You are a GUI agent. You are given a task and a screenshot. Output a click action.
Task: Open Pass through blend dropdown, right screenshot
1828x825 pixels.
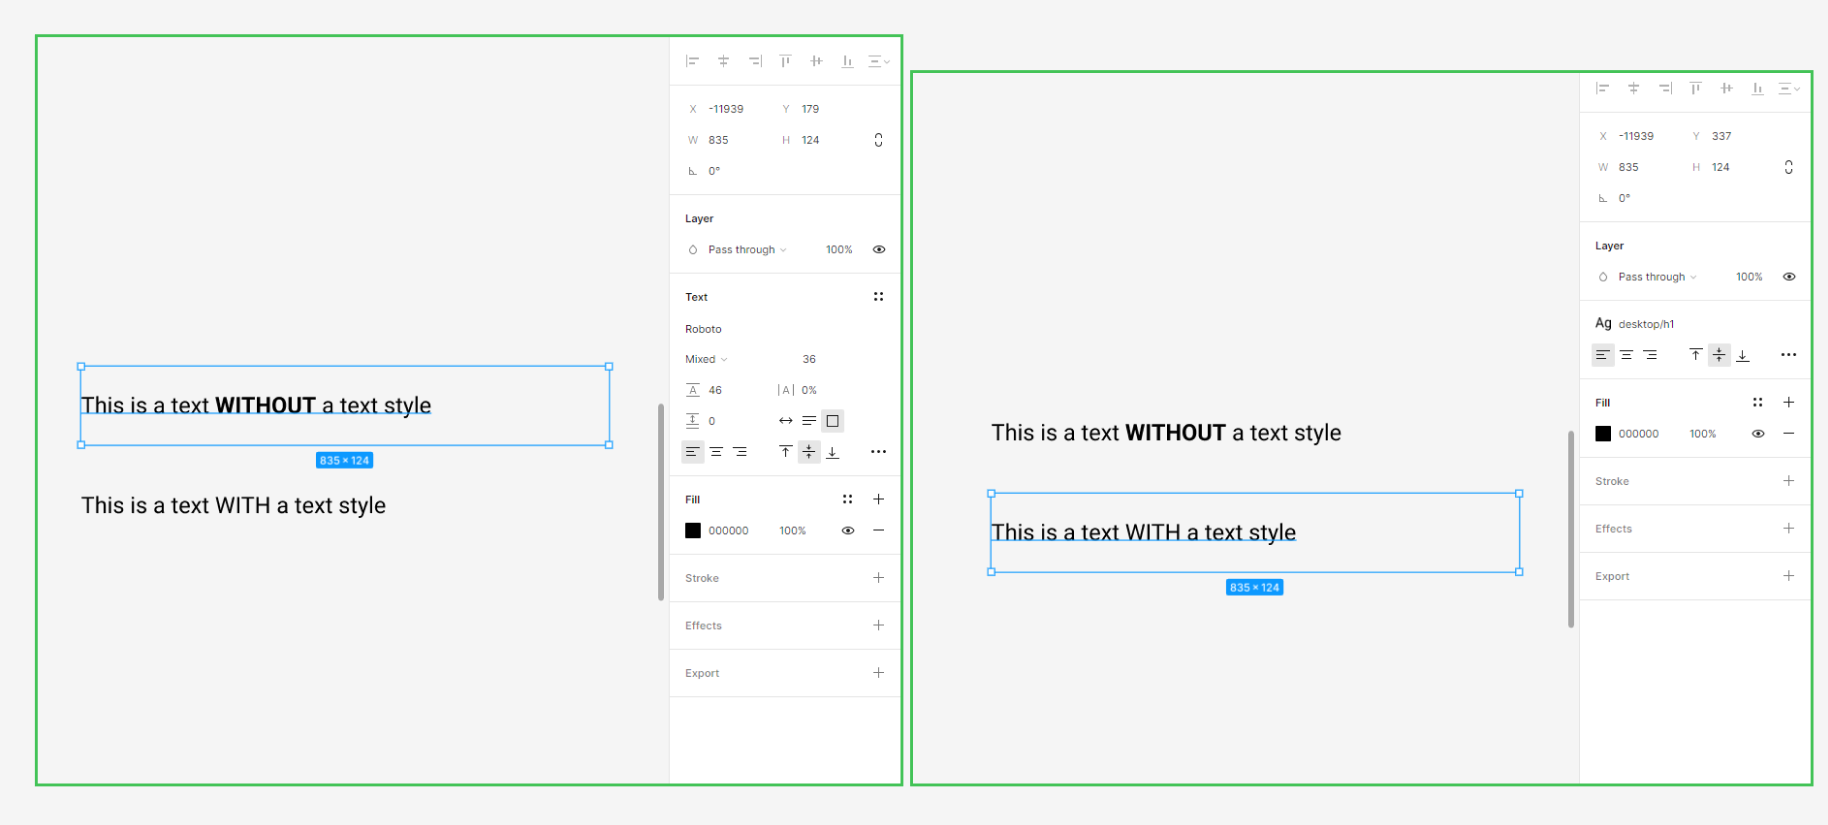point(1656,277)
